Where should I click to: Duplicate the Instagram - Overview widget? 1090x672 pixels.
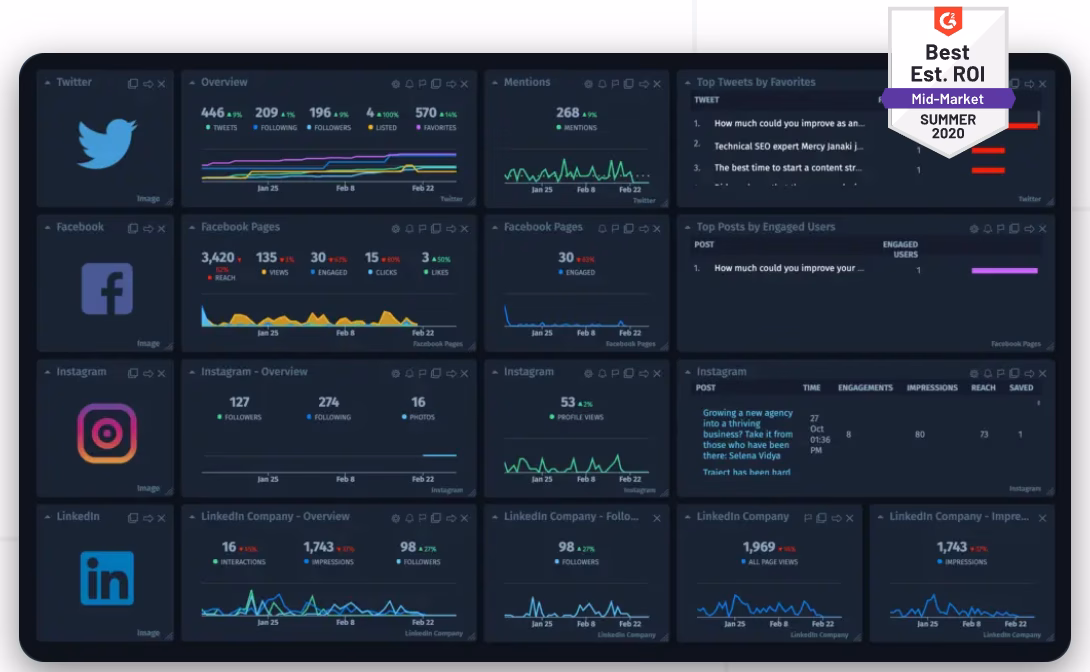click(436, 373)
